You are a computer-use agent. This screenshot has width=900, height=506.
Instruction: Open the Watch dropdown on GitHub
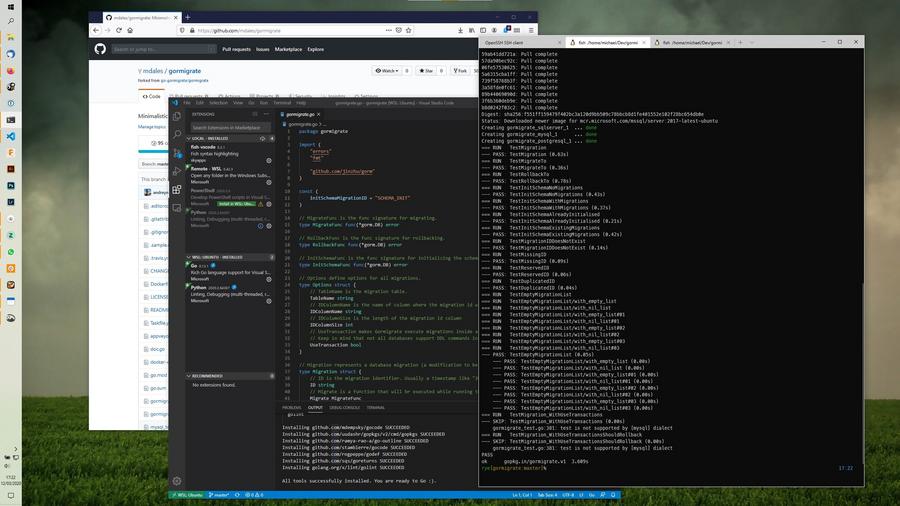[387, 71]
